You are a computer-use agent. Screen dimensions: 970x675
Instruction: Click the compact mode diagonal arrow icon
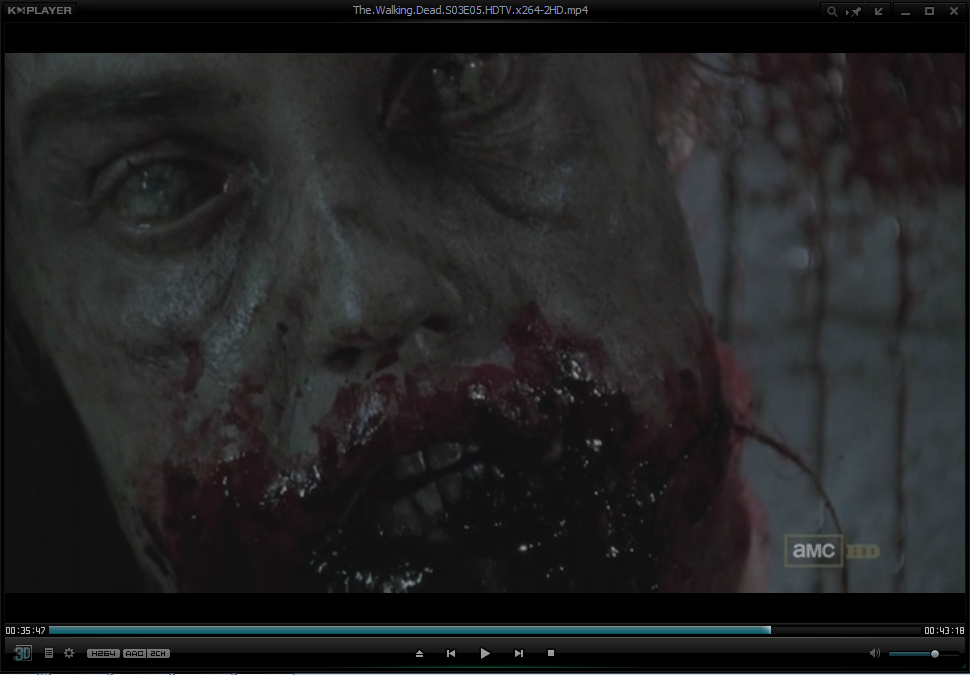[x=878, y=11]
